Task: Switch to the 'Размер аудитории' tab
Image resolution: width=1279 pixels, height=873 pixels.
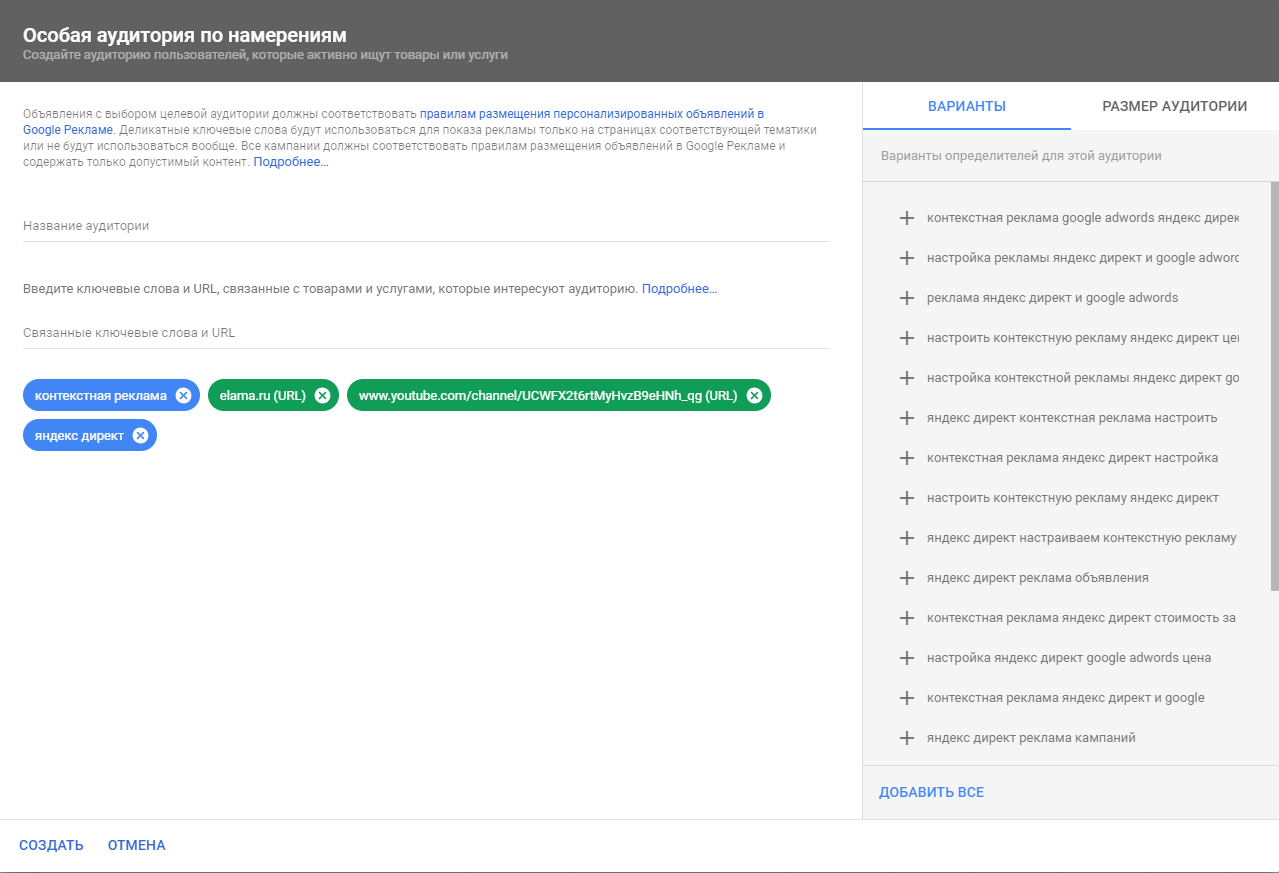Action: click(1174, 106)
